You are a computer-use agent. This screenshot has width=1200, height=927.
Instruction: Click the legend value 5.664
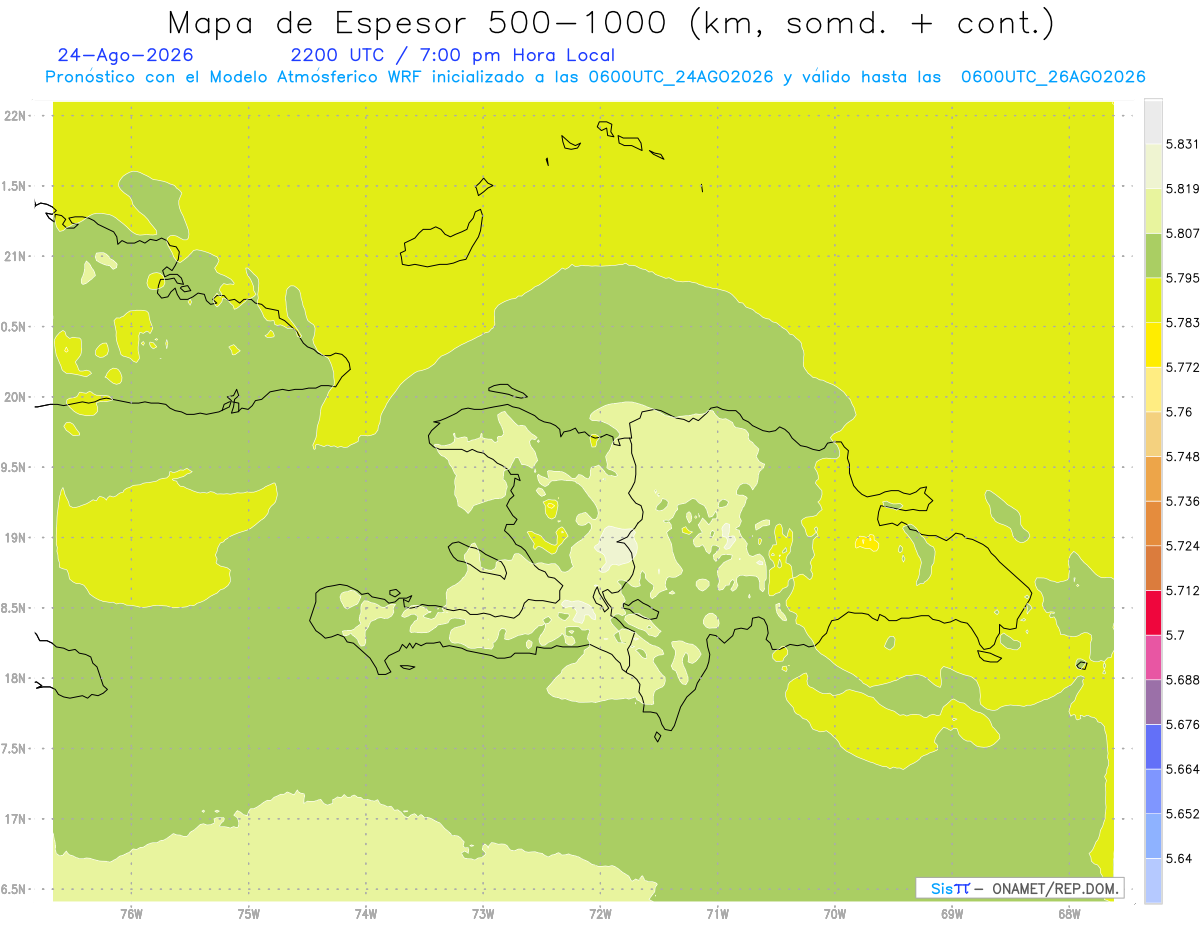pos(1183,769)
